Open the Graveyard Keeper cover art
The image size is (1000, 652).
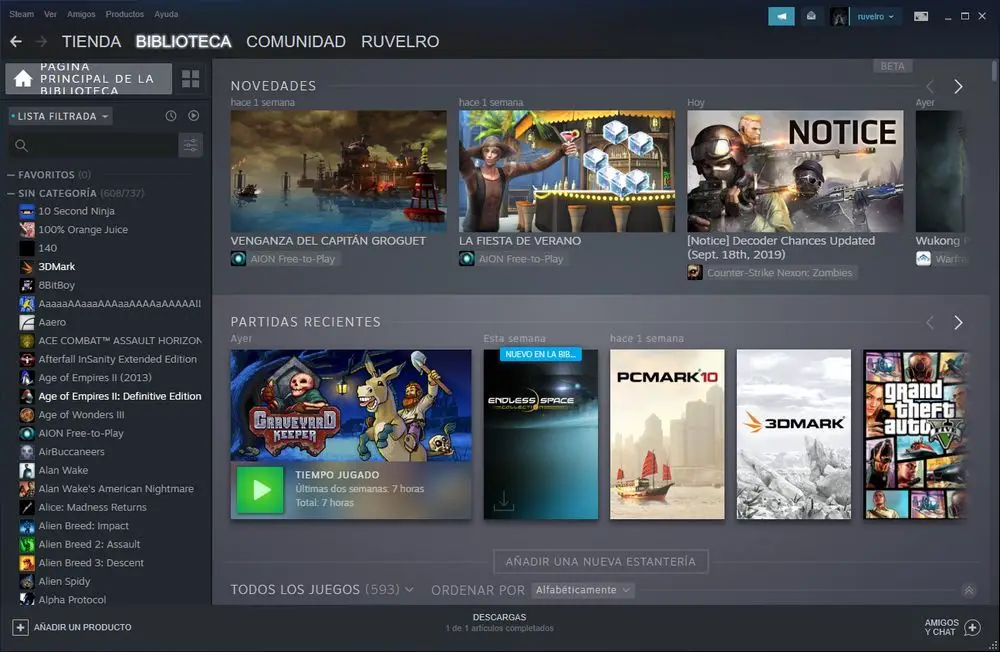(351, 405)
